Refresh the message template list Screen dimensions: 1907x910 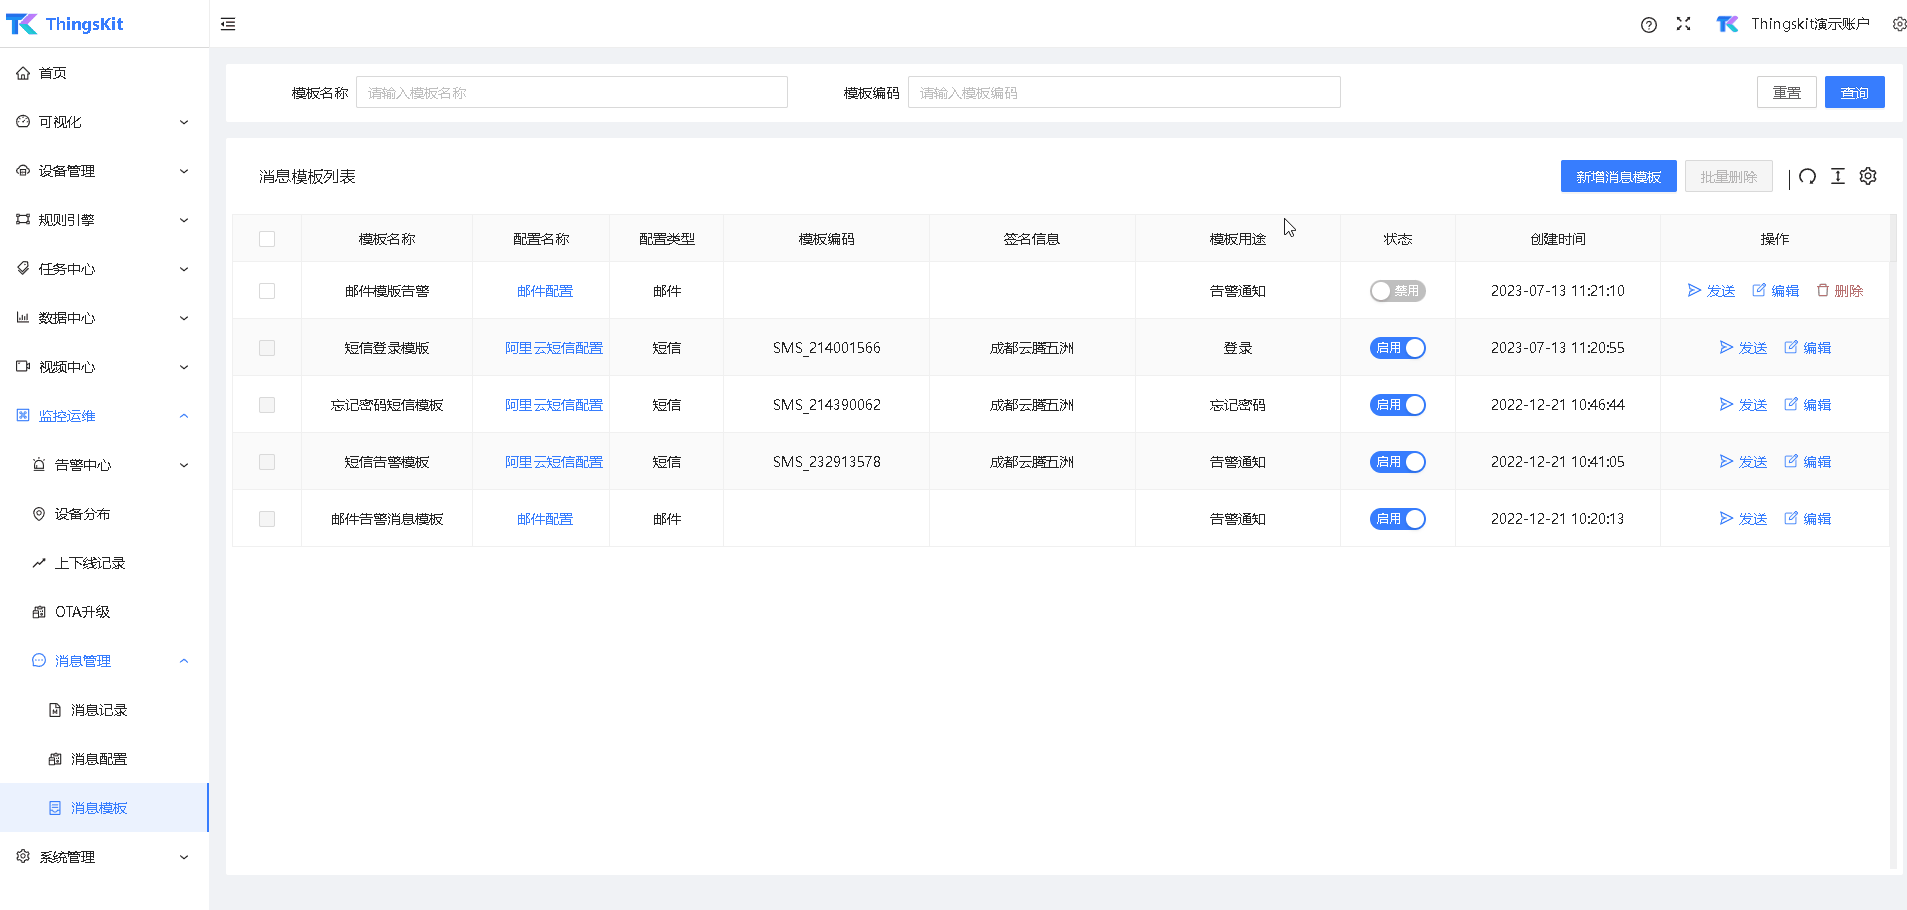point(1806,176)
